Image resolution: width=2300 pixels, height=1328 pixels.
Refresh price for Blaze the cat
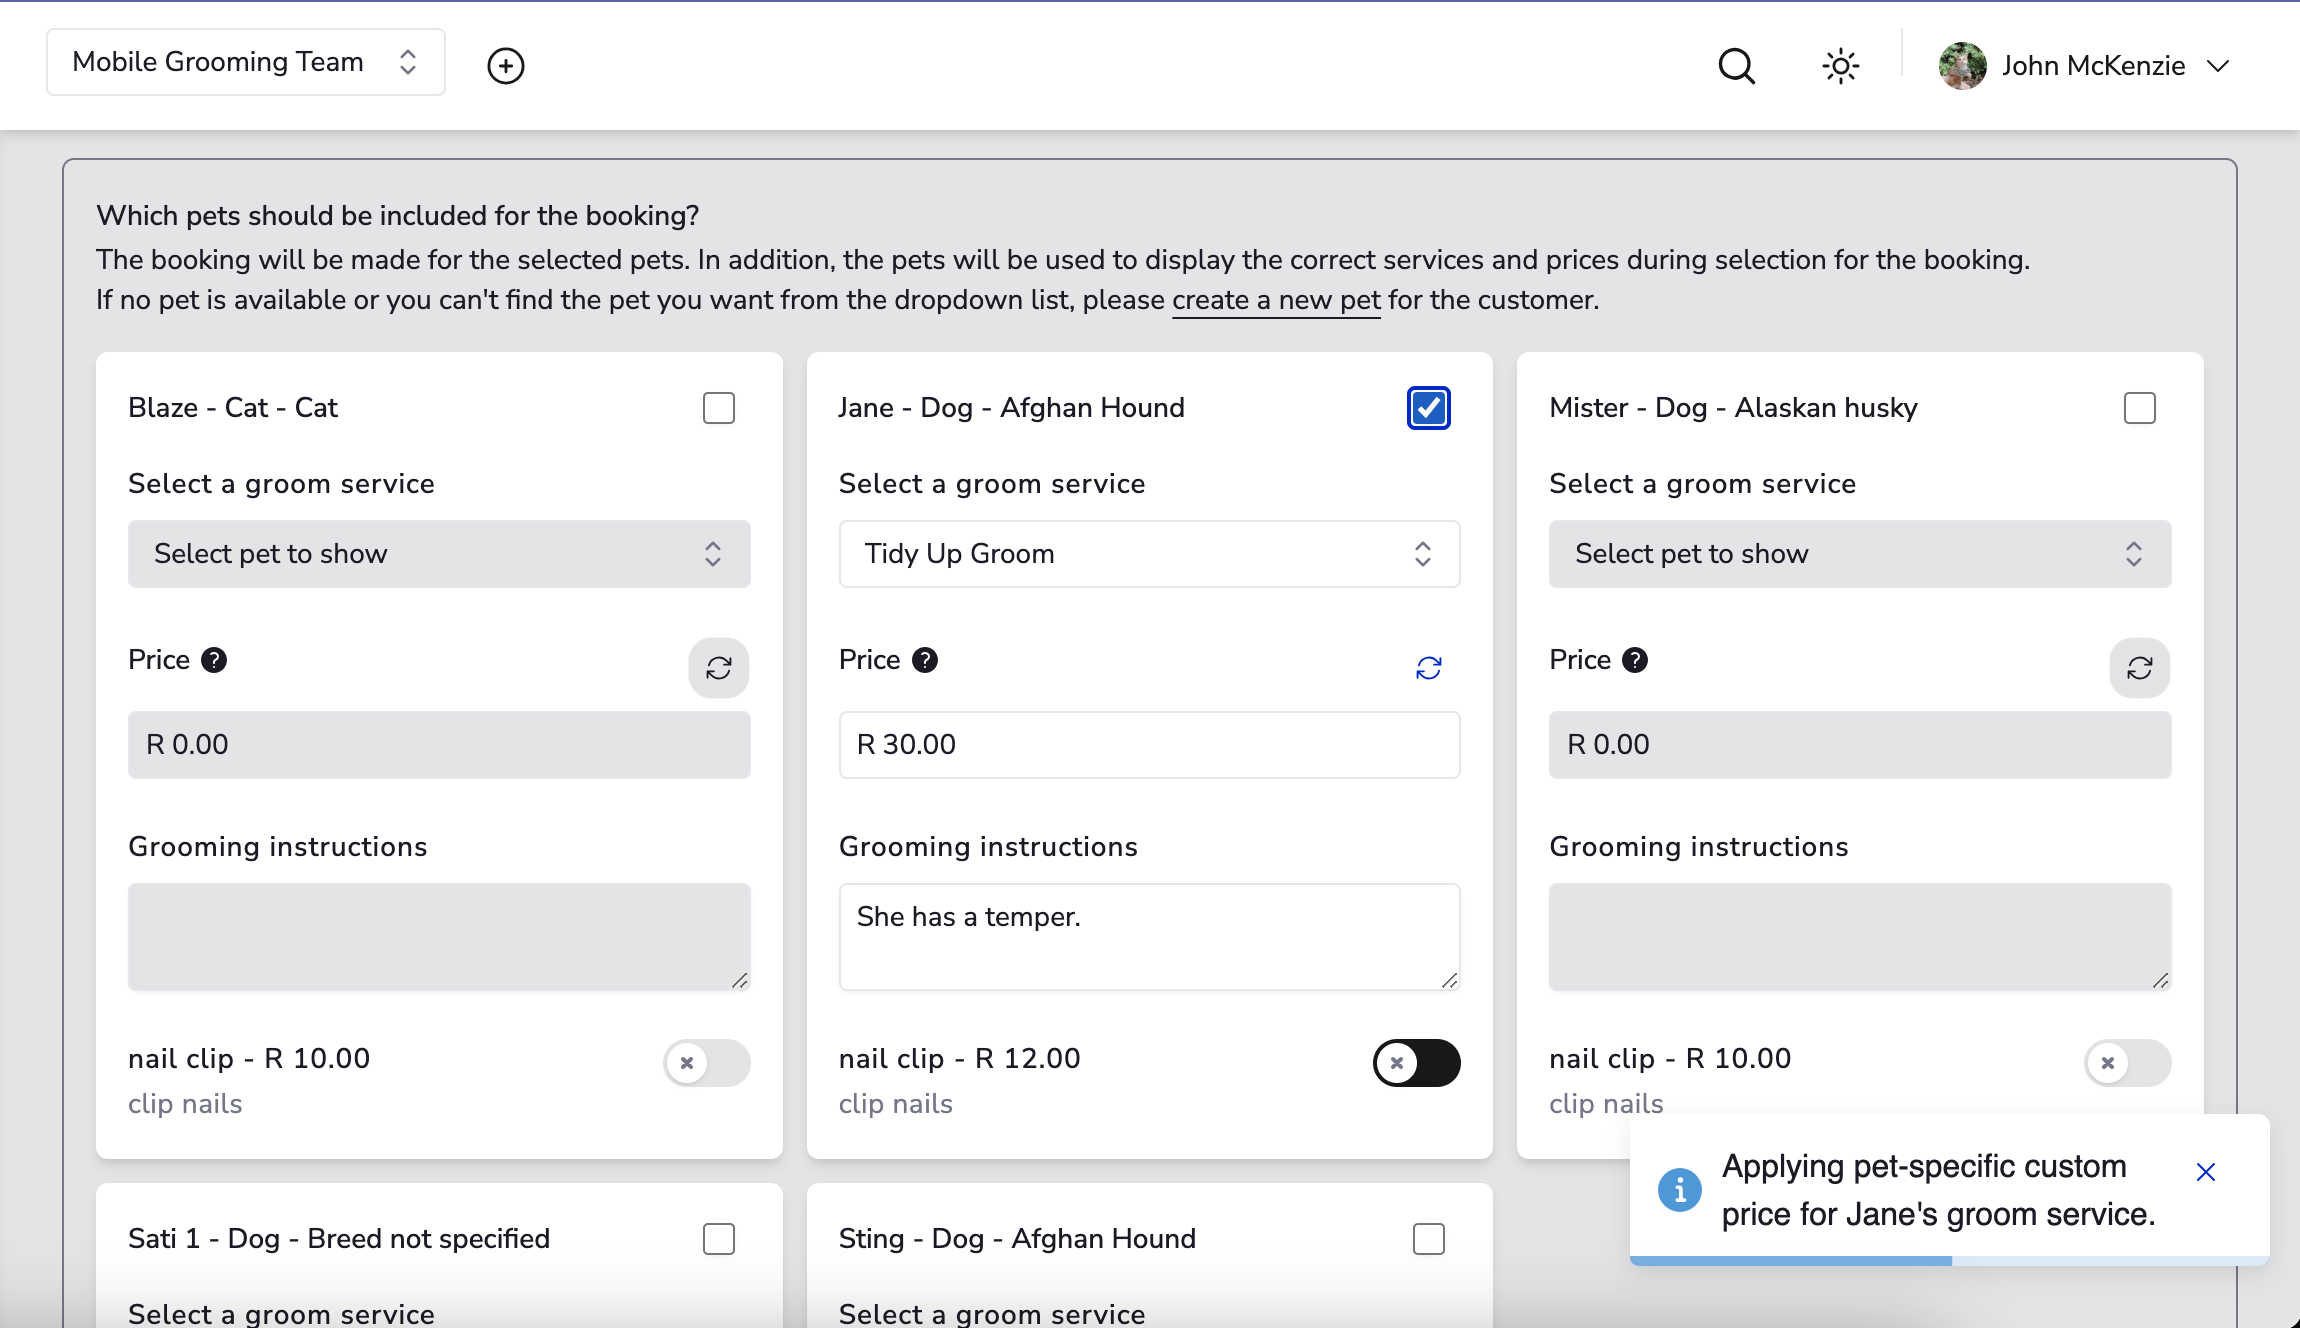click(718, 668)
